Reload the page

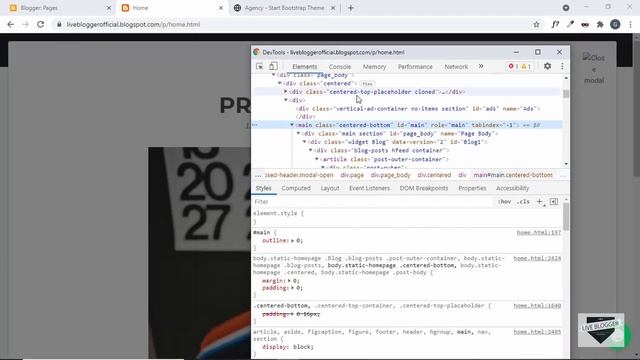40,24
